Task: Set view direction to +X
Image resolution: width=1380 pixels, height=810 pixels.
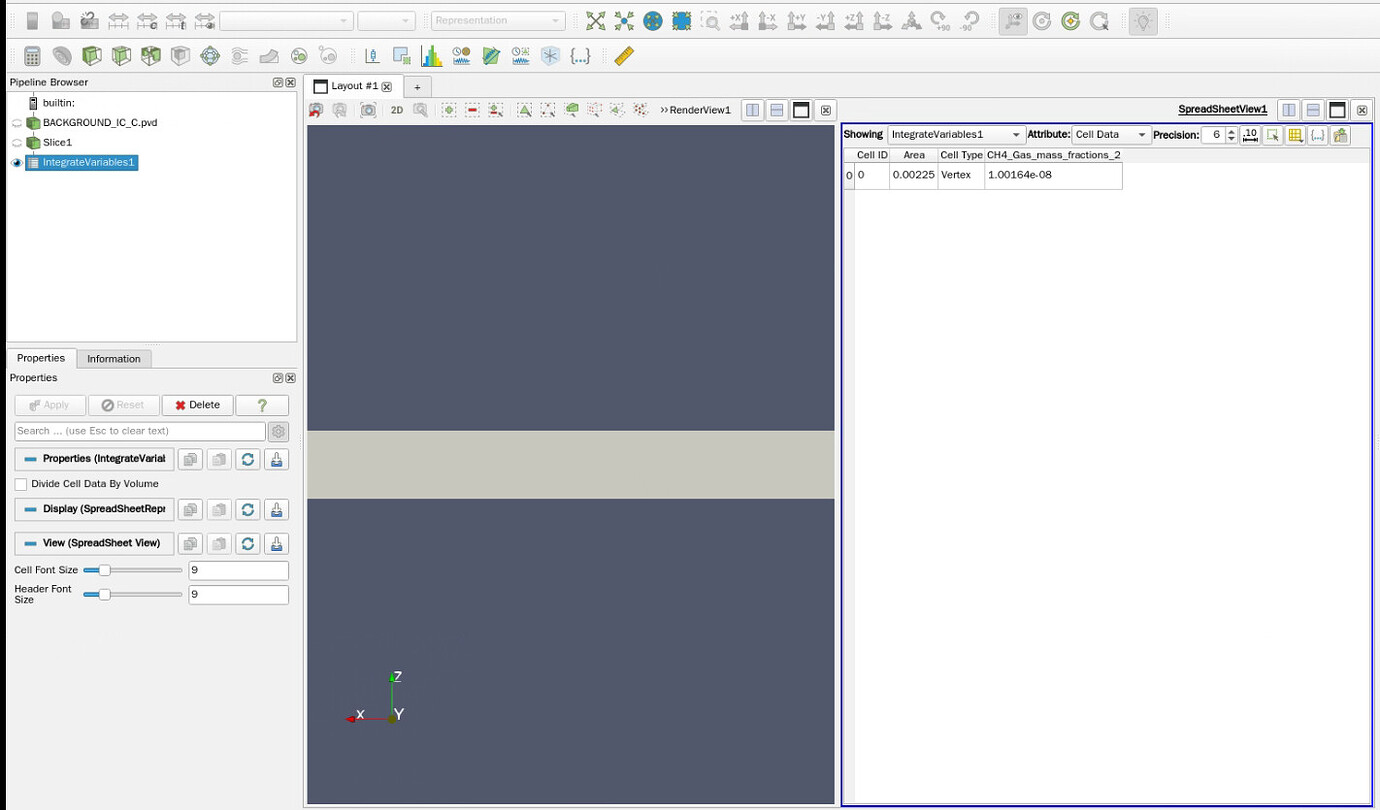Action: pos(739,20)
